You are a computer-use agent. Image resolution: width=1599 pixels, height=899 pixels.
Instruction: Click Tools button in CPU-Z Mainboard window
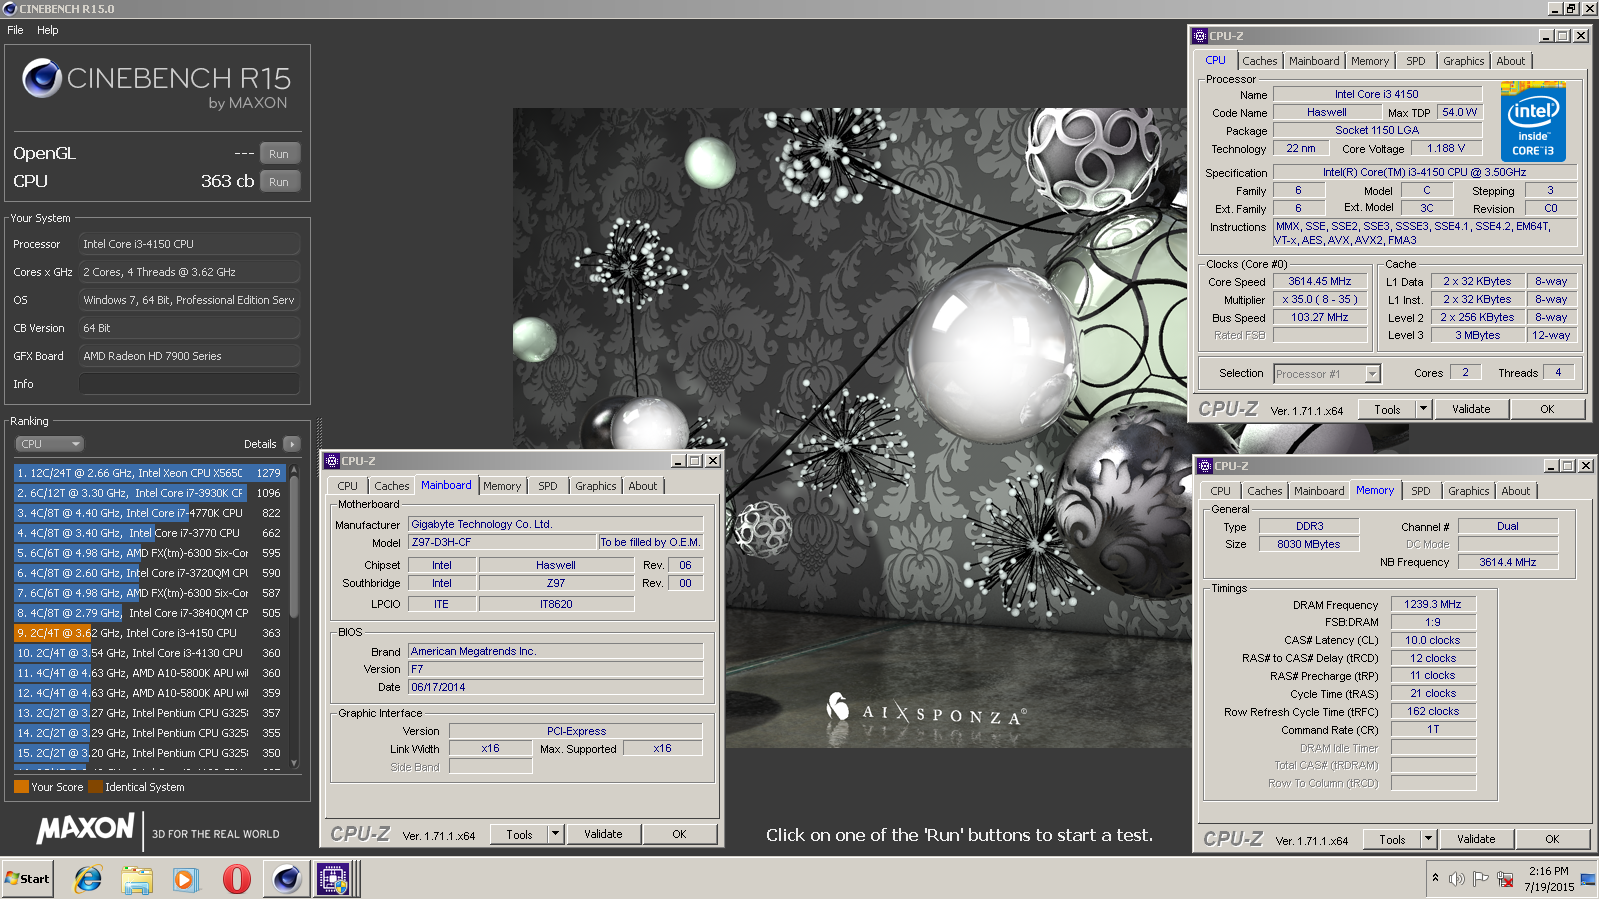pyautogui.click(x=519, y=834)
